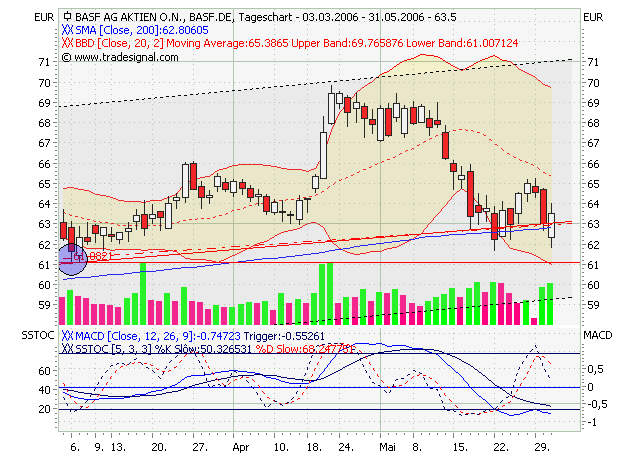Click the MACD indicator line icon
This screenshot has height=464, width=639.
(67, 336)
